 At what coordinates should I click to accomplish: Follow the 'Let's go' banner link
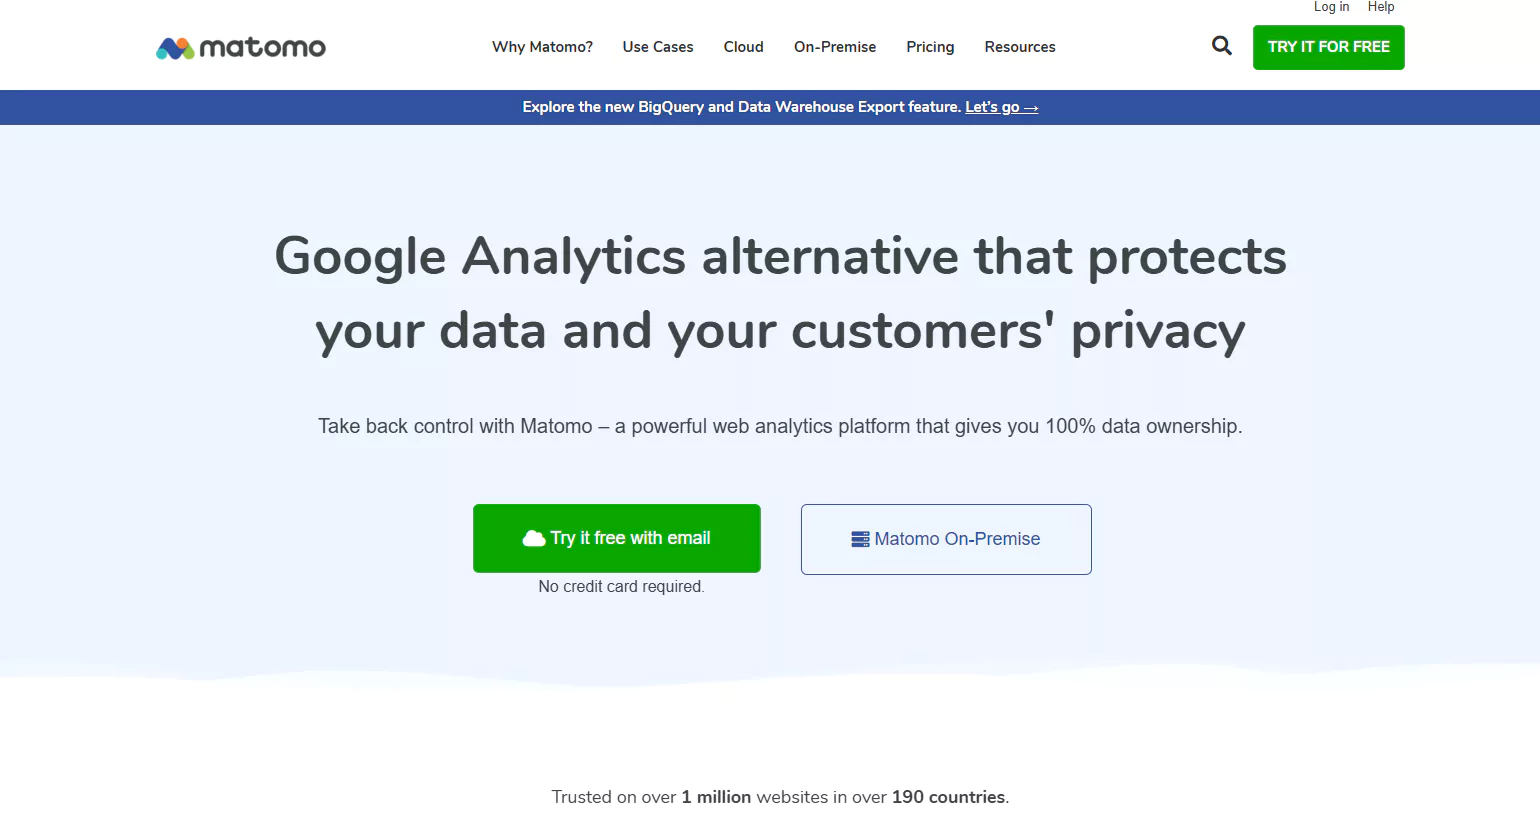(1001, 107)
